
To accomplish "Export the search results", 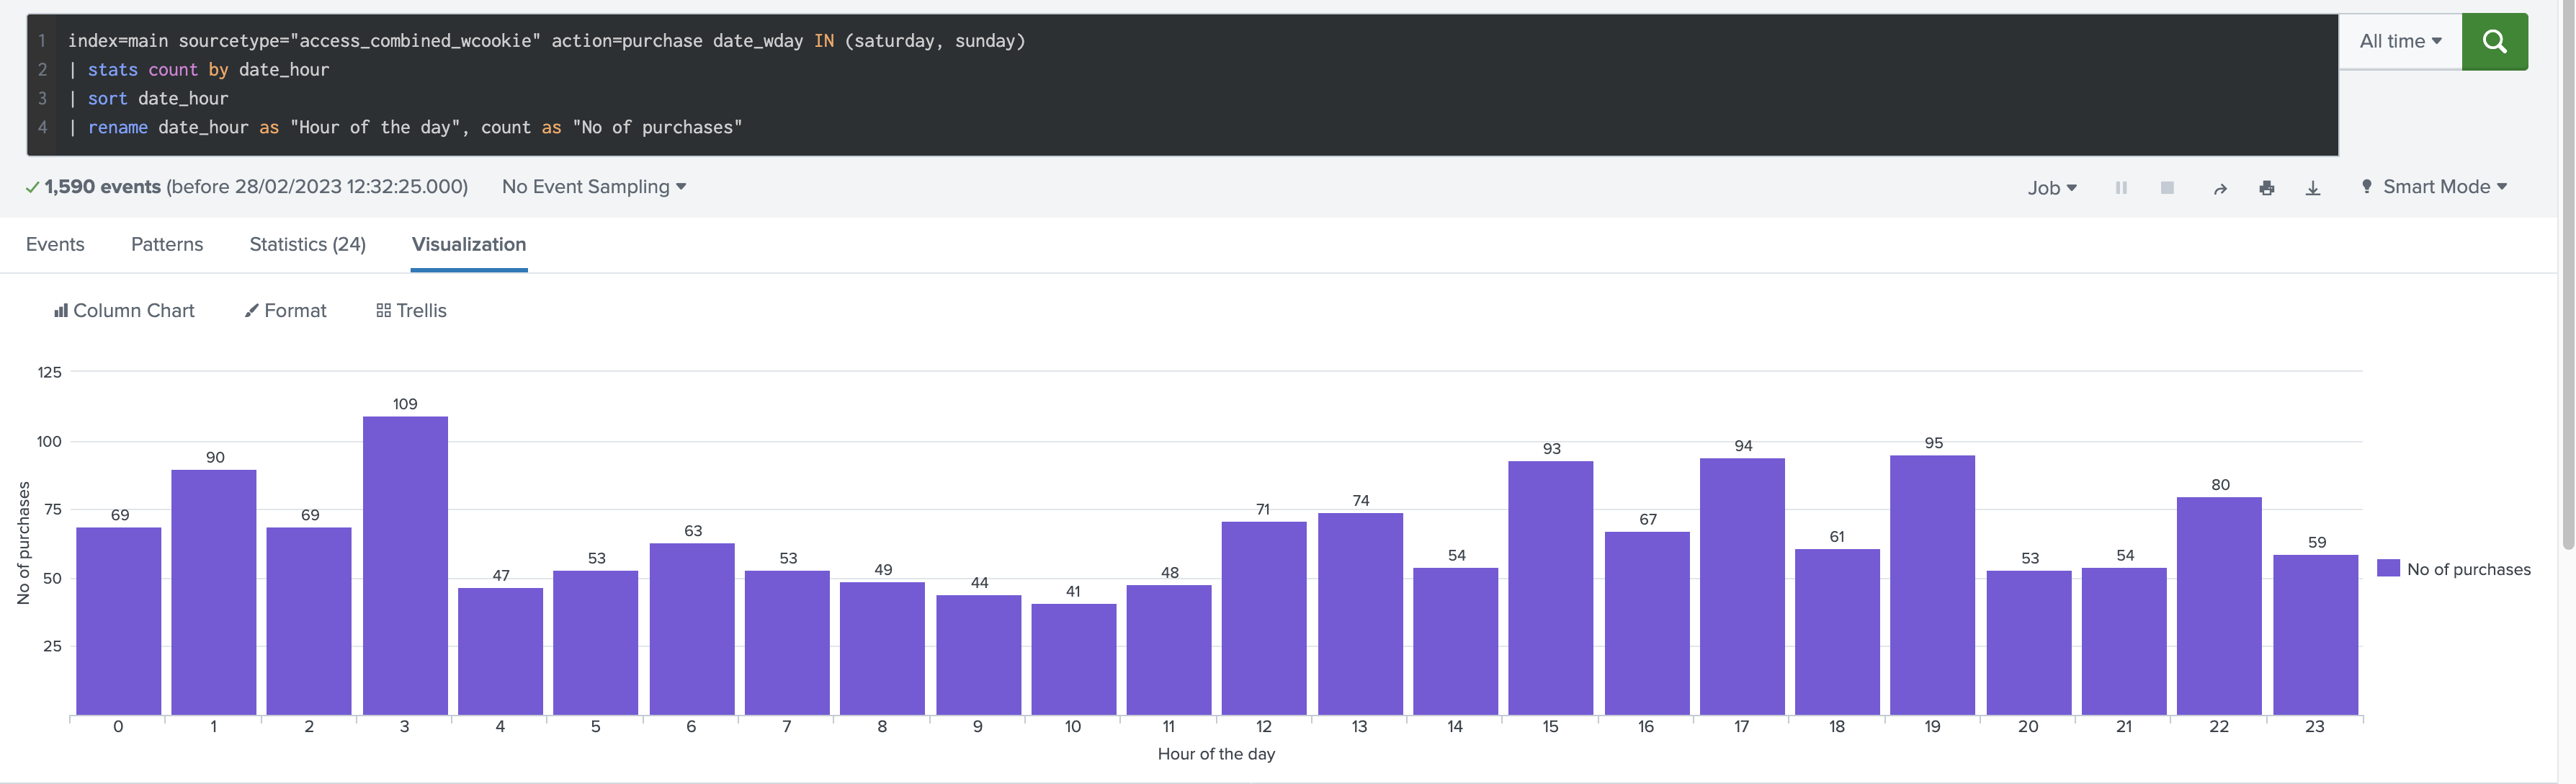I will 2312,187.
